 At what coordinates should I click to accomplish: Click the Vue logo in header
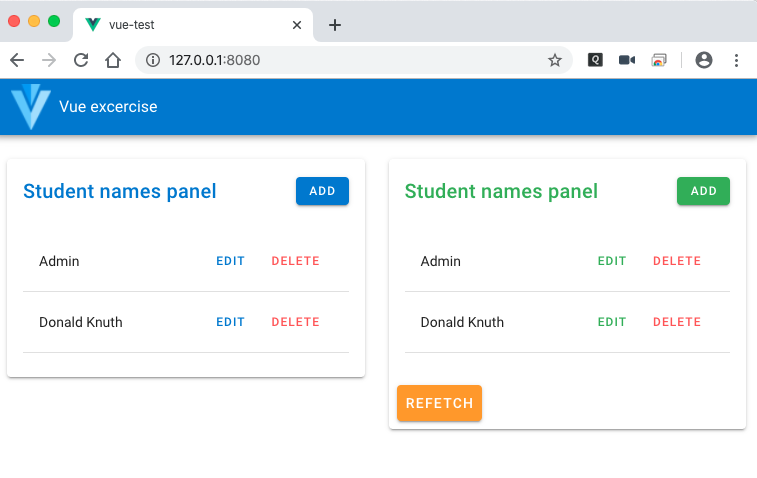(30, 107)
